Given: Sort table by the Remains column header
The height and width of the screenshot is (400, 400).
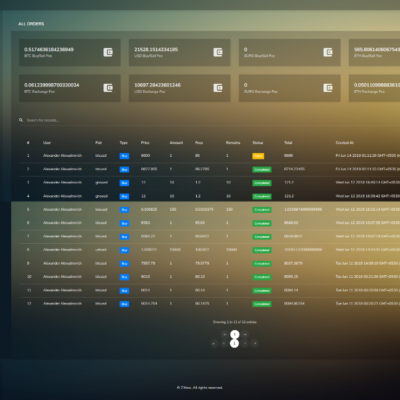Looking at the screenshot, I should (x=233, y=143).
